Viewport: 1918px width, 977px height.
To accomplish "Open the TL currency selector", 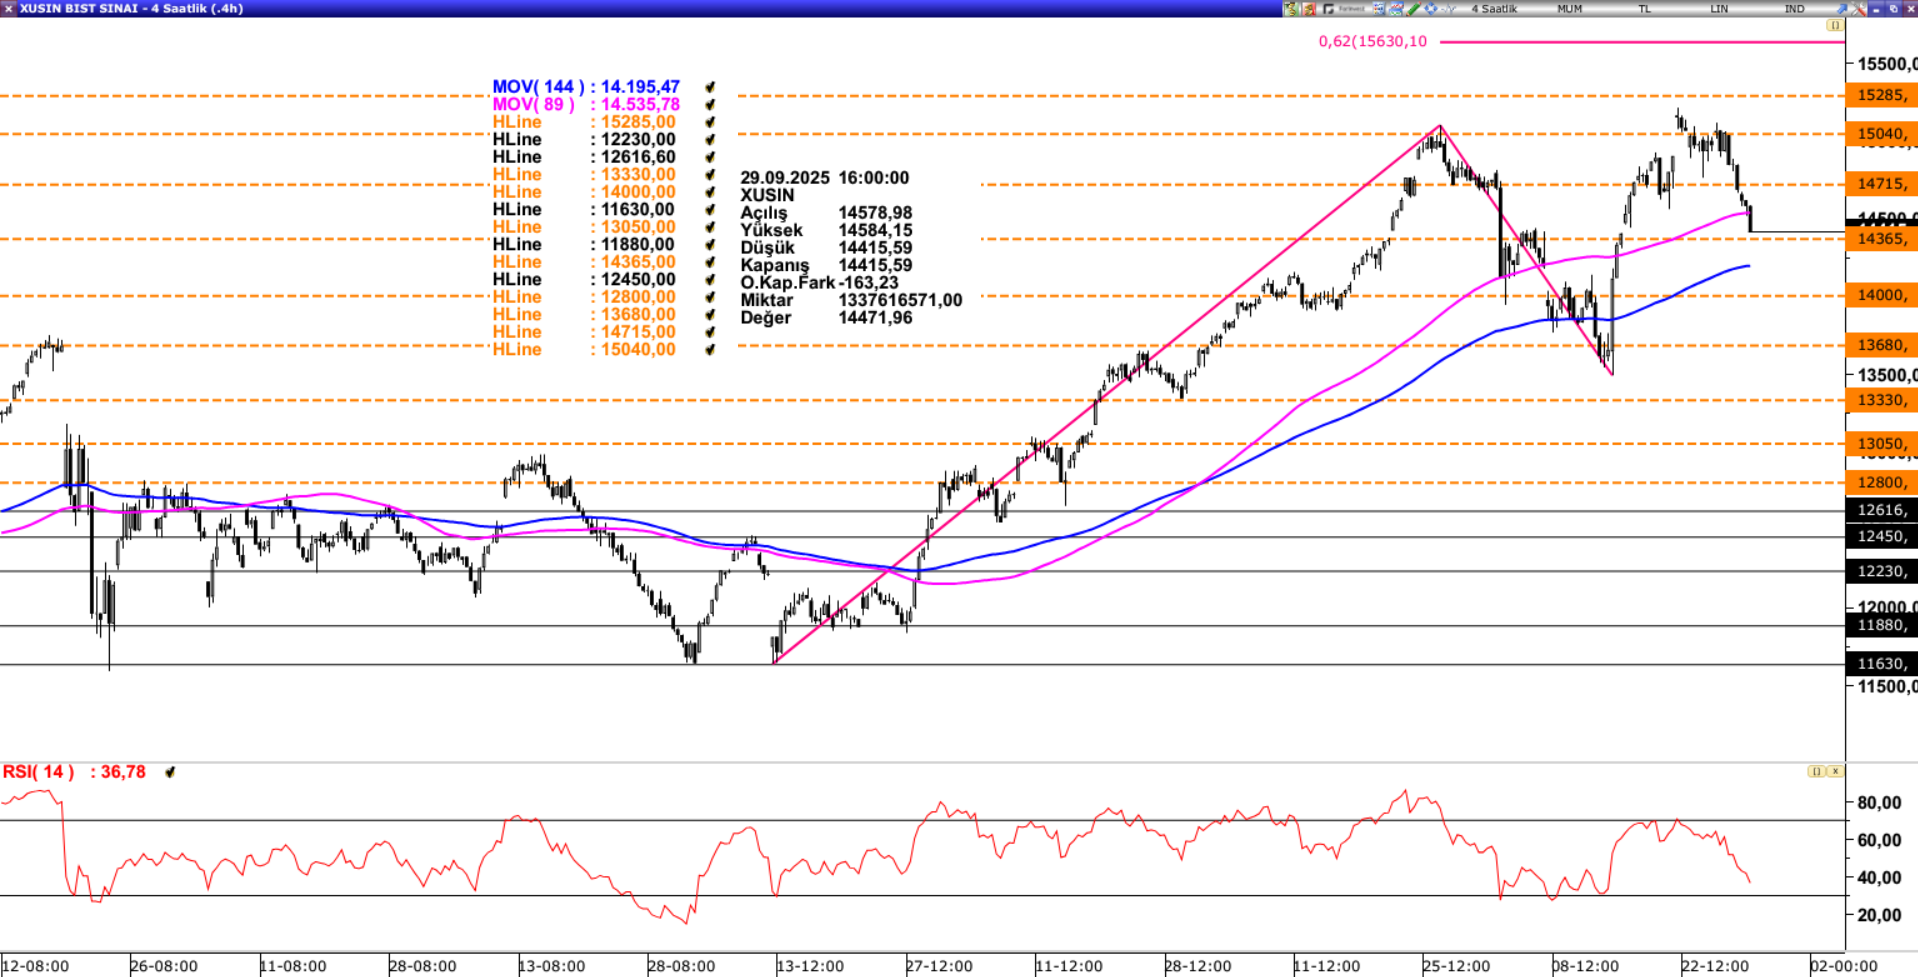I will tap(1644, 9).
